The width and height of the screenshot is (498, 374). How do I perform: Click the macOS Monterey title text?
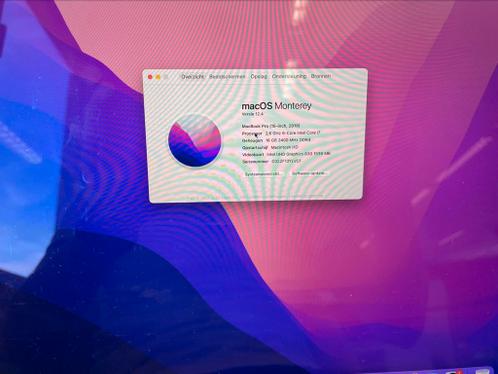coord(276,106)
